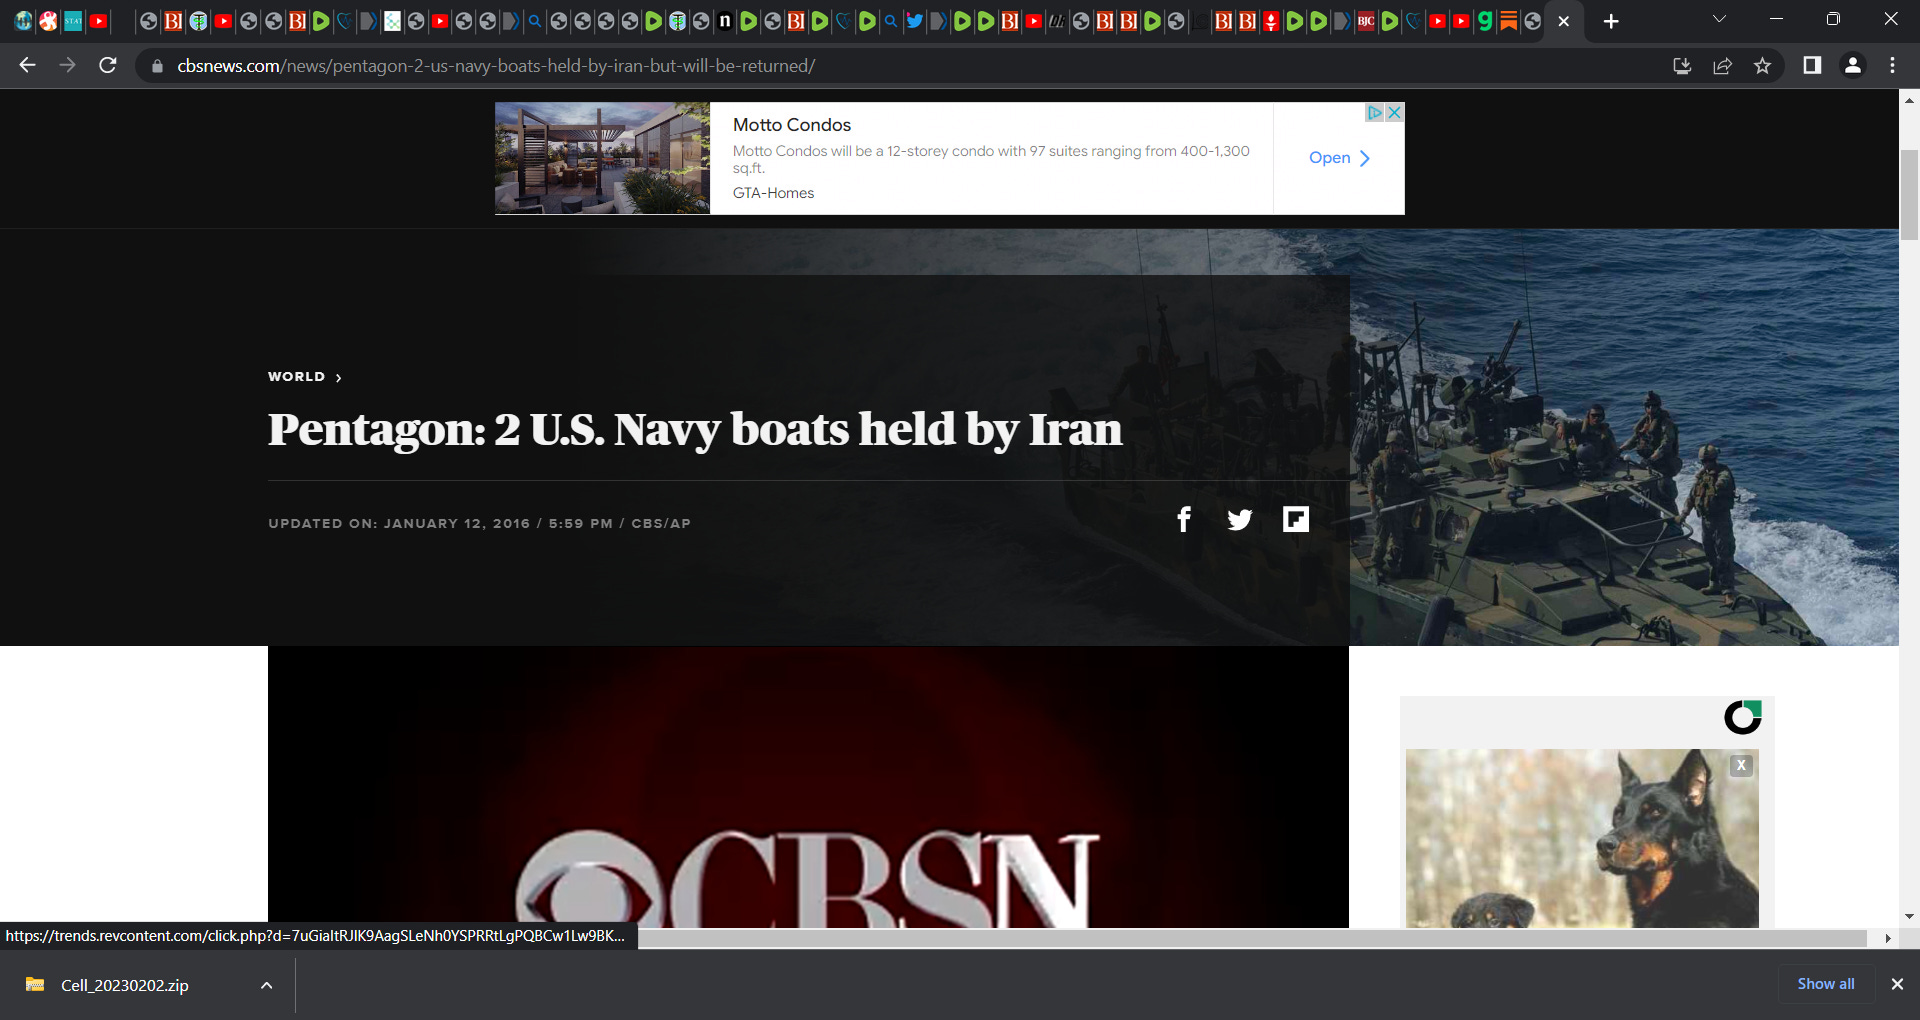Switch to the pinned YouTube tab

coord(98,21)
